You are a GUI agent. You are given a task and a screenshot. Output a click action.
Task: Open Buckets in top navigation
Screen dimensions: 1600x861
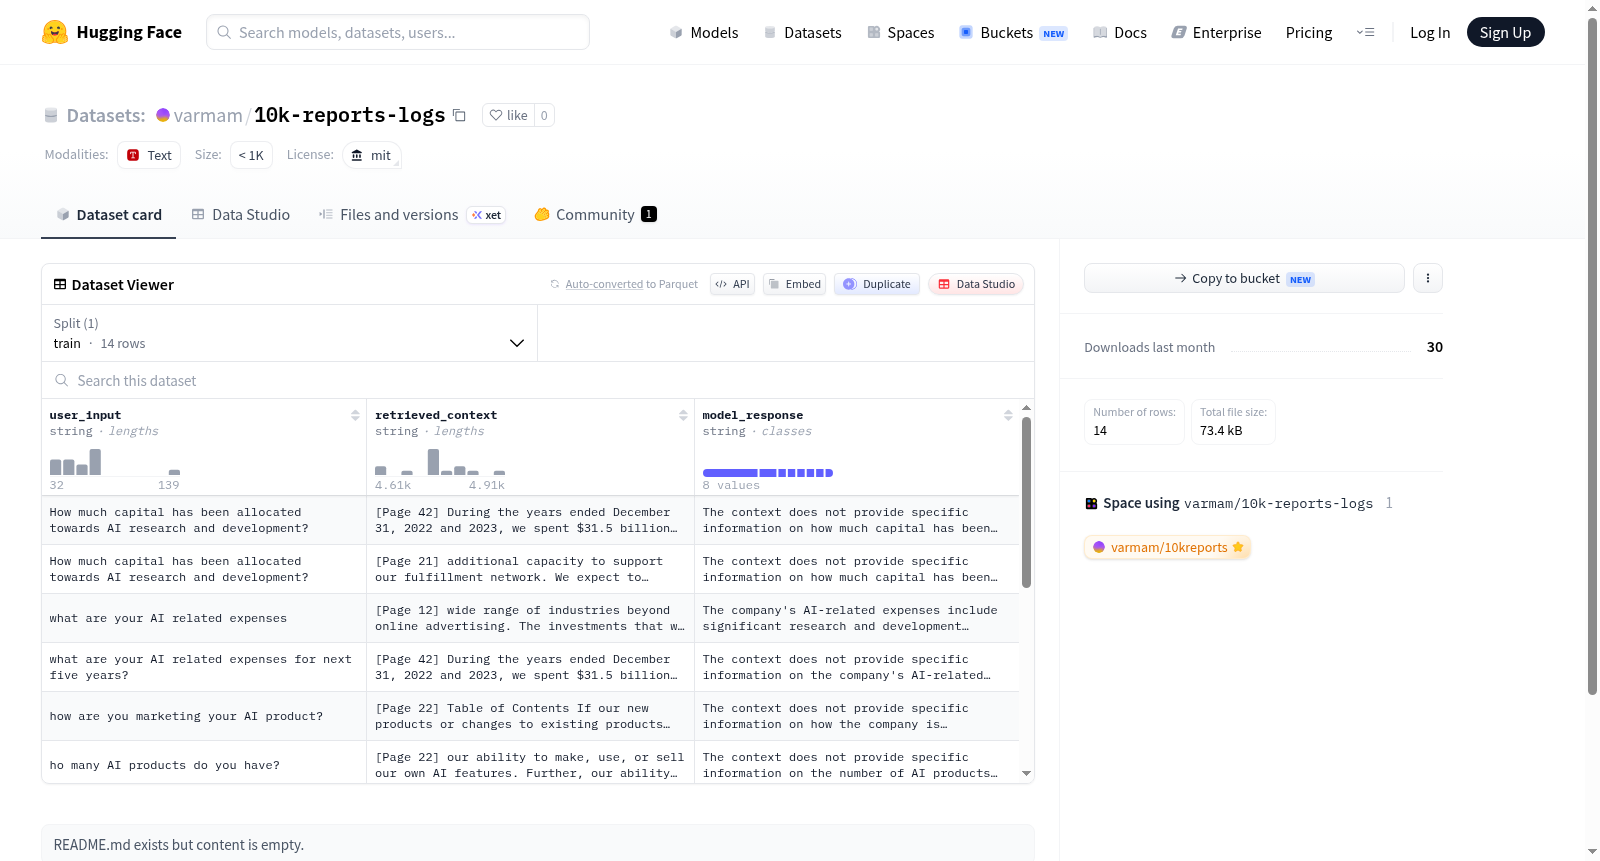tap(1013, 32)
